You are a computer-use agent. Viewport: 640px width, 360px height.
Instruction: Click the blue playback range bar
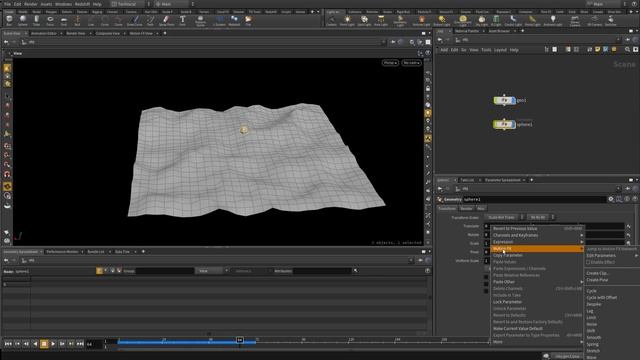(187, 342)
